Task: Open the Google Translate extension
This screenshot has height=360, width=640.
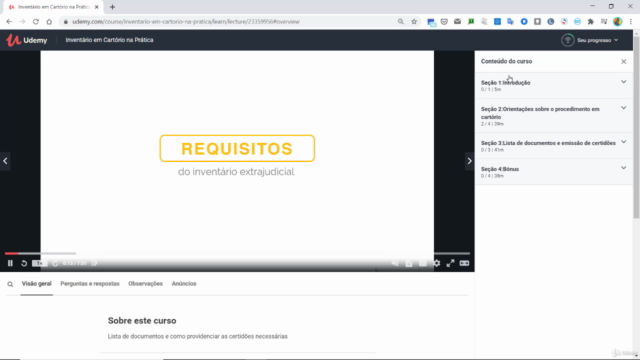Action: 511,22
